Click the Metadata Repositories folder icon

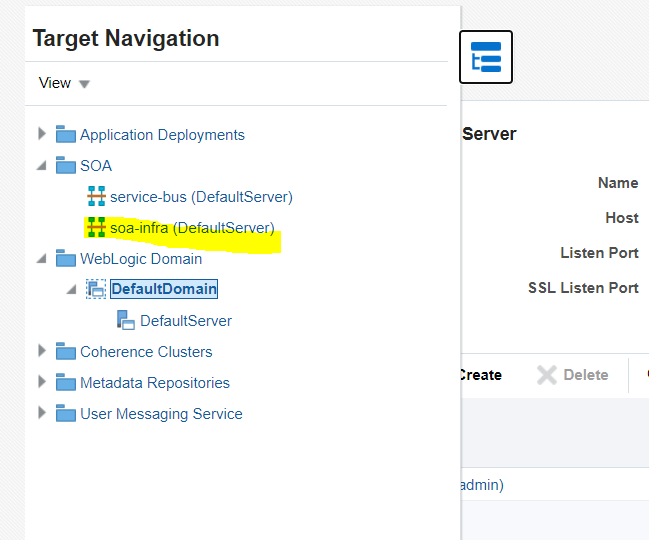coord(66,383)
